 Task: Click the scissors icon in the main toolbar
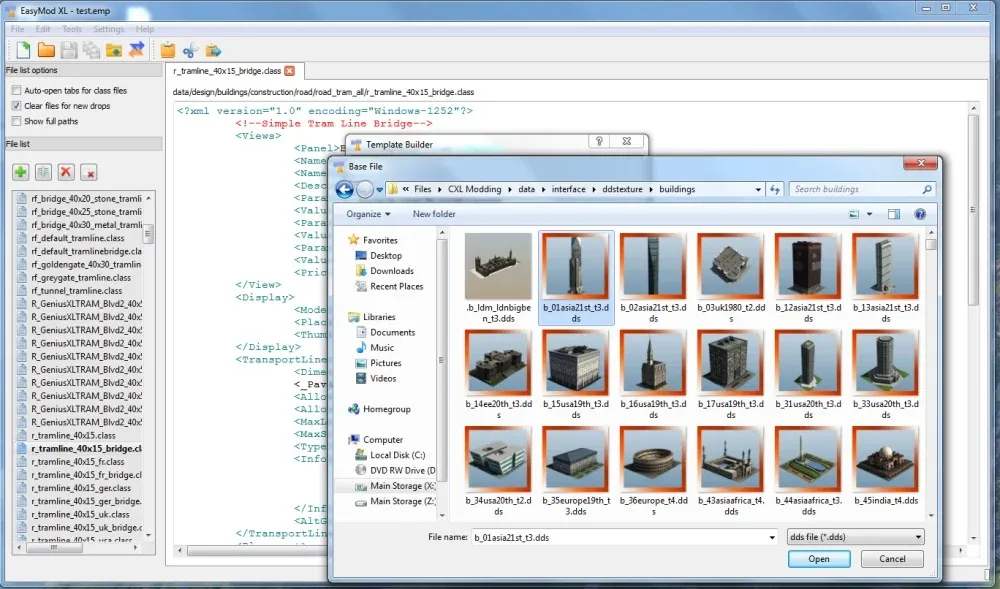(190, 50)
